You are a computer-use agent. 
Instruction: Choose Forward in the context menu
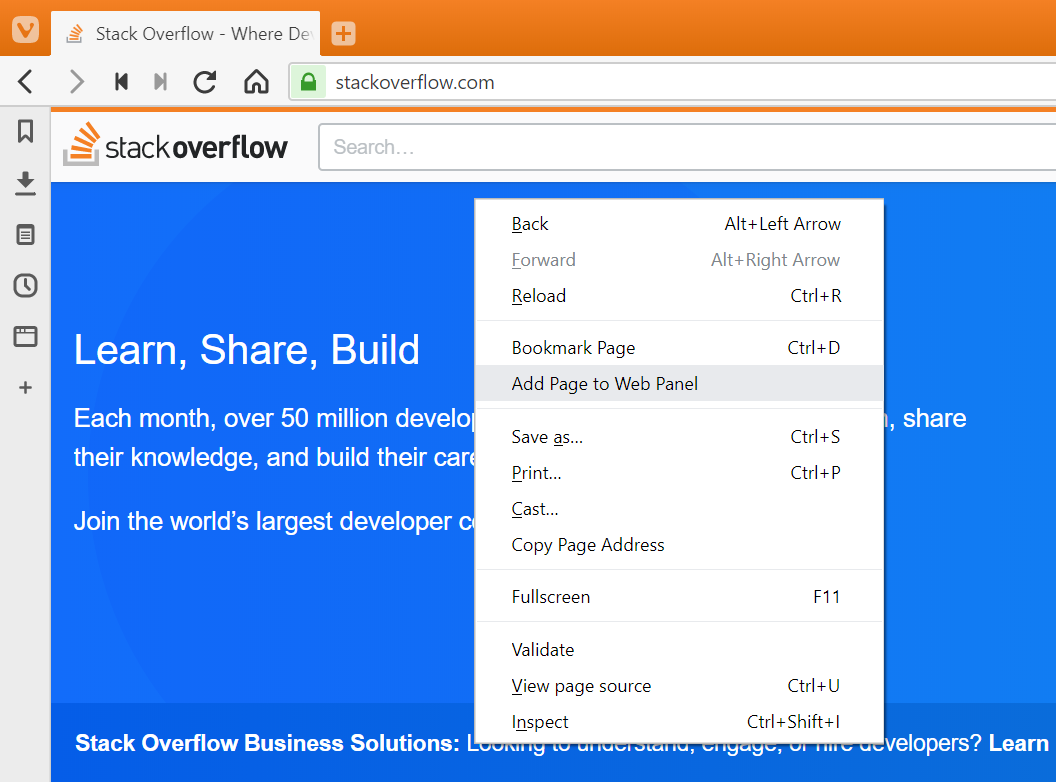(679, 260)
